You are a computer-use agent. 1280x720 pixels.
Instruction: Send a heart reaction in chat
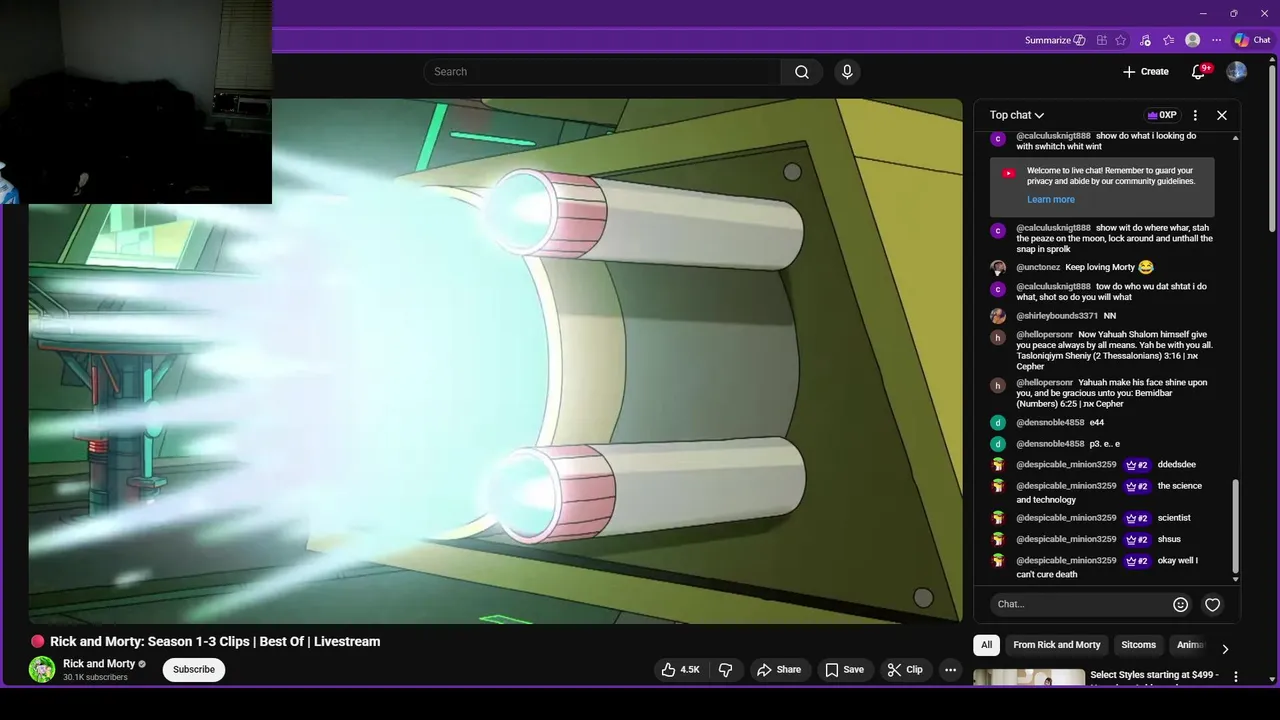coord(1213,604)
